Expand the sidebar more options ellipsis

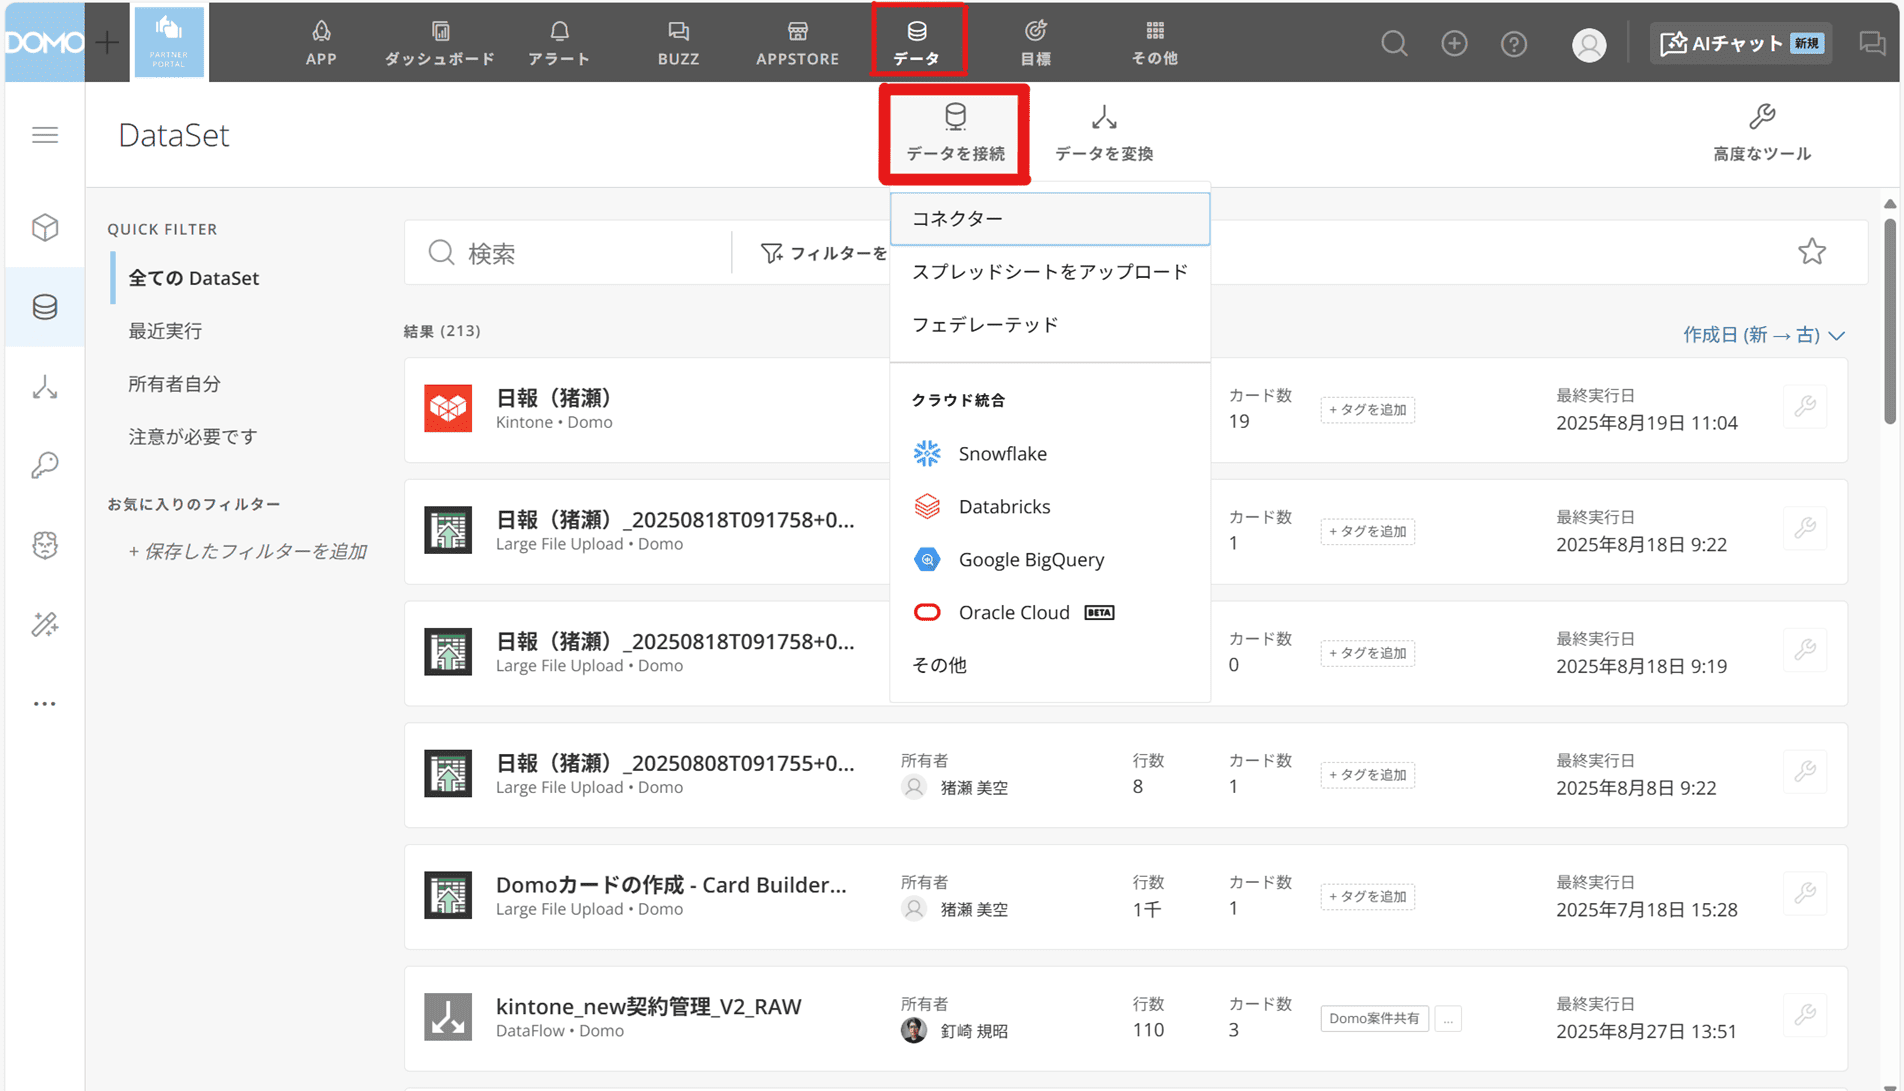45,704
